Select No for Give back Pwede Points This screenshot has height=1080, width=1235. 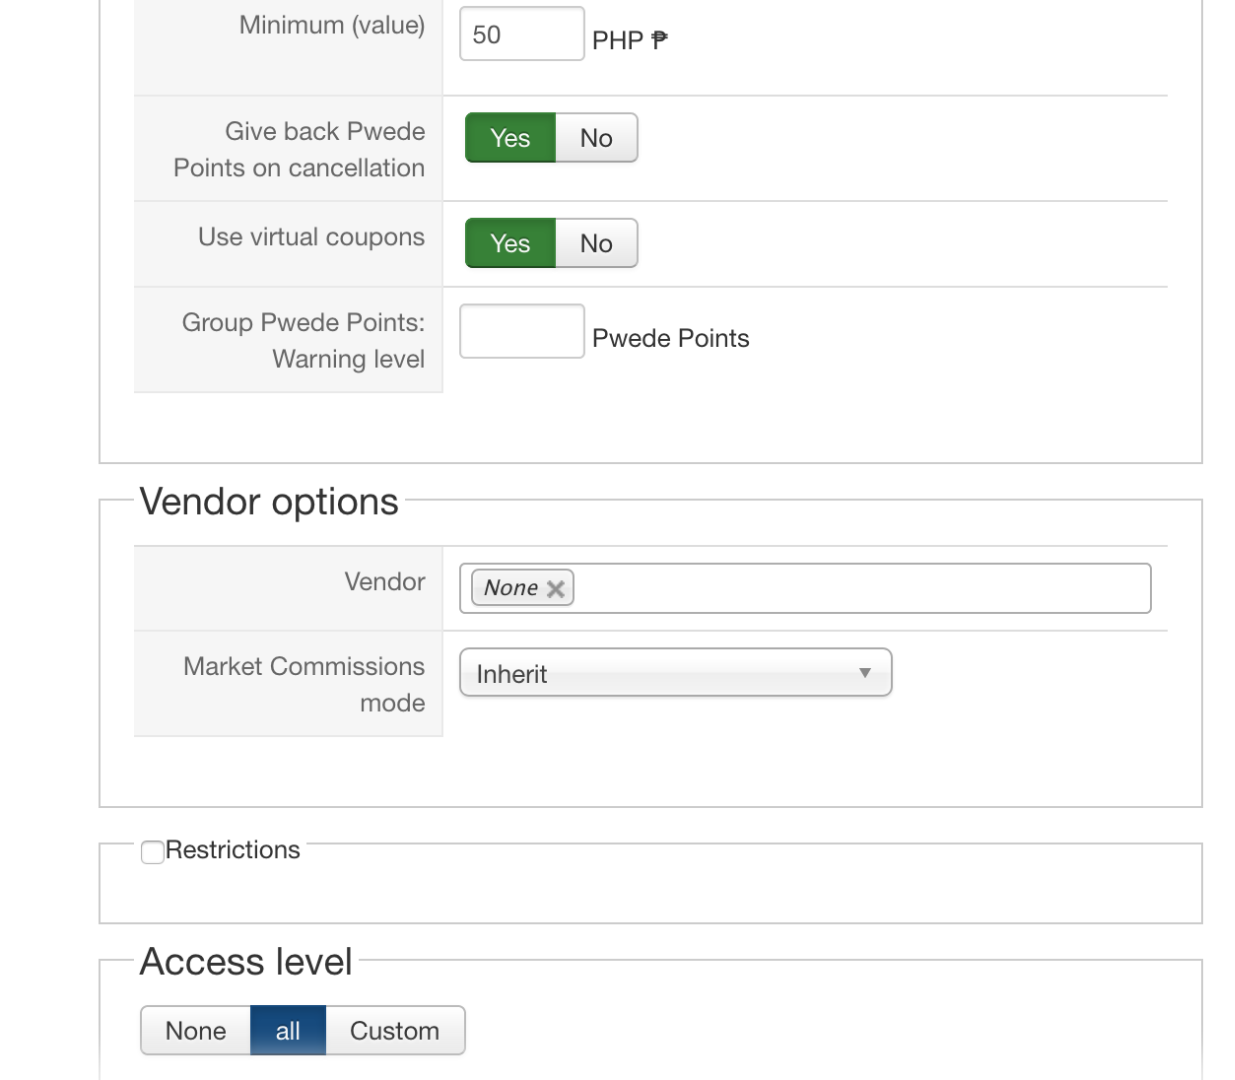coord(596,138)
